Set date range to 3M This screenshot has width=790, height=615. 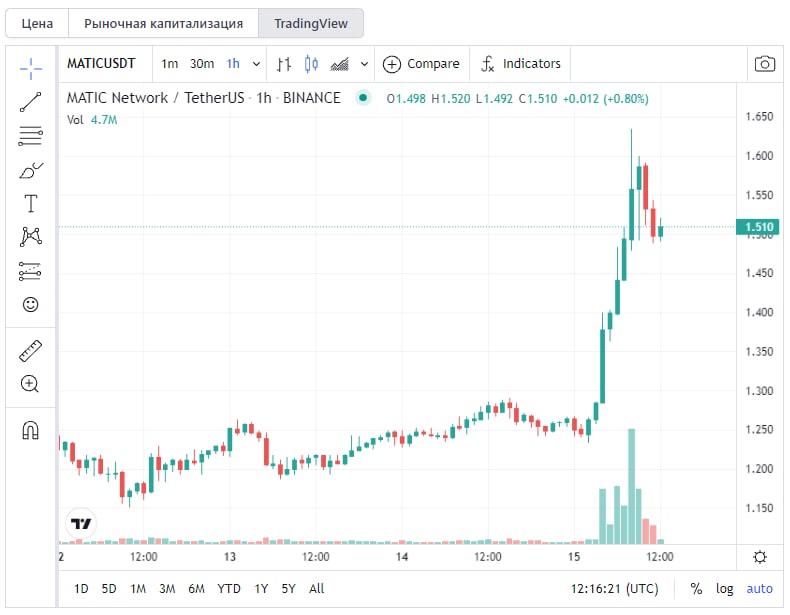click(x=167, y=588)
